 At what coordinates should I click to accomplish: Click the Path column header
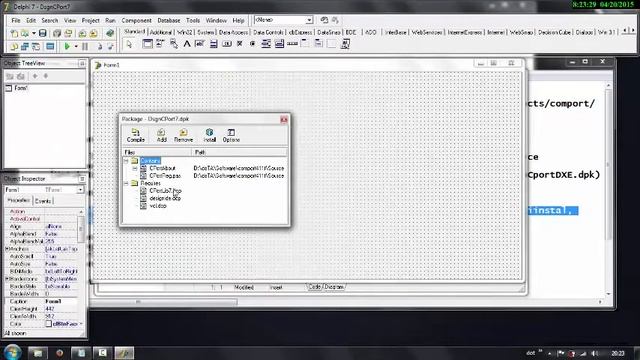coord(240,152)
